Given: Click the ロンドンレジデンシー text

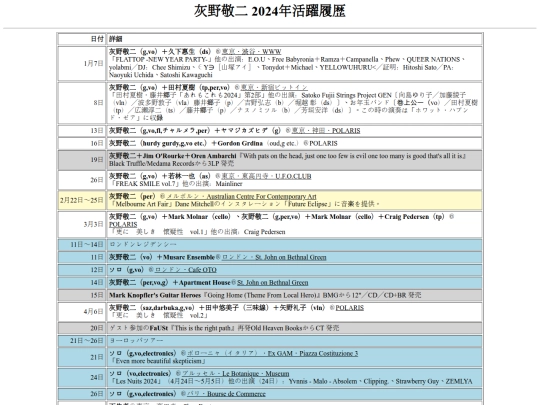Looking at the screenshot, I should (x=143, y=245).
